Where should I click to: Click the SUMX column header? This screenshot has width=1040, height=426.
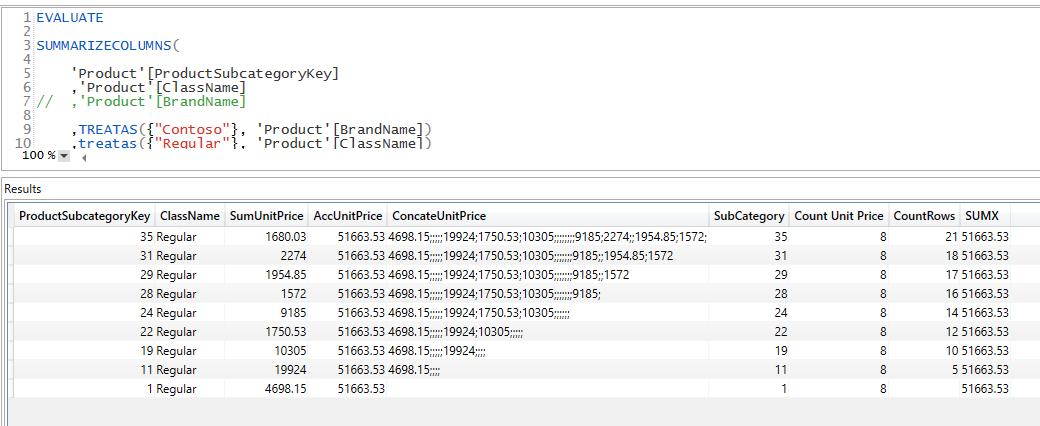click(x=986, y=216)
